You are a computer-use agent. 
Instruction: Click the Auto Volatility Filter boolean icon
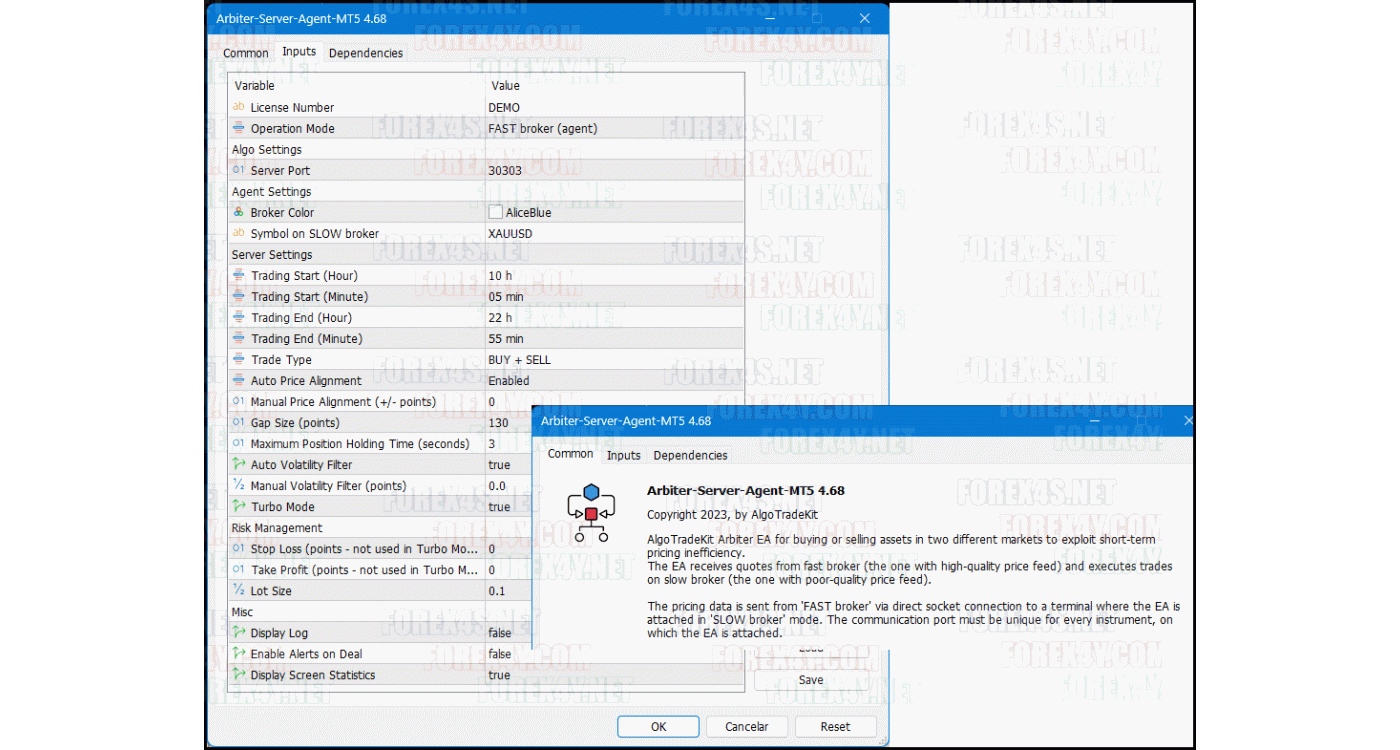point(238,465)
